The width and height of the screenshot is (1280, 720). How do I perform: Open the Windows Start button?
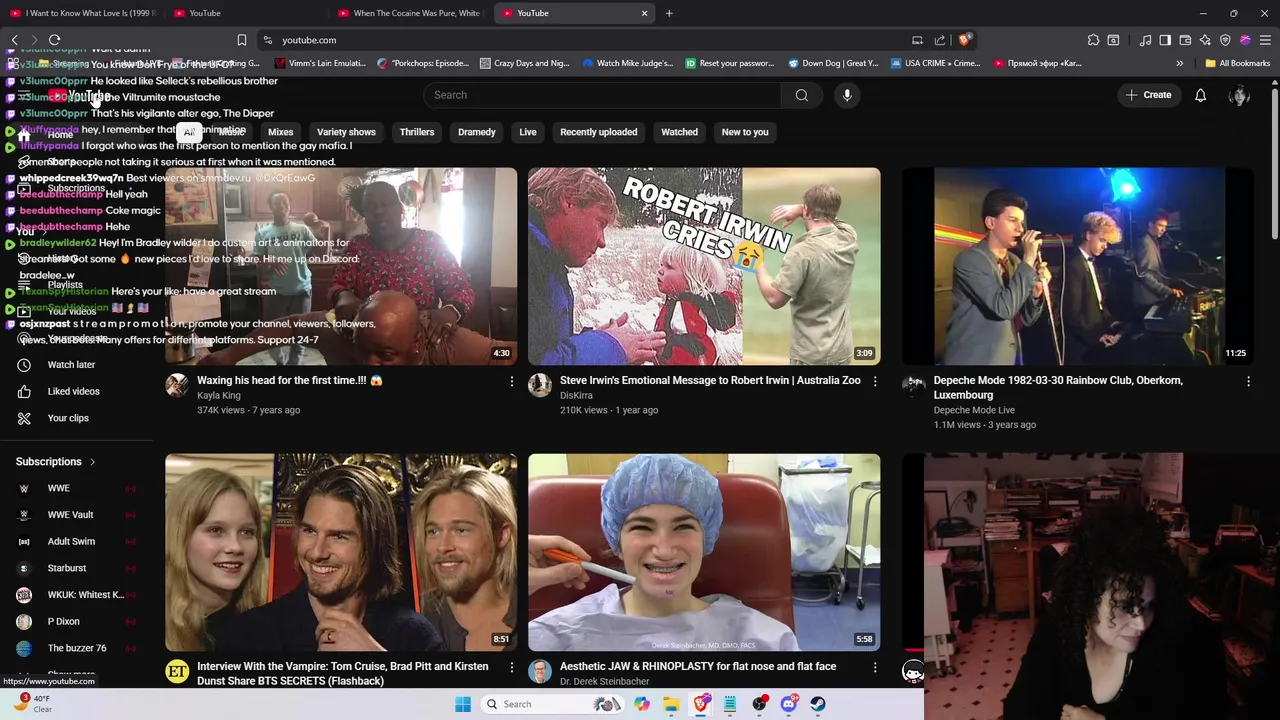coord(462,704)
